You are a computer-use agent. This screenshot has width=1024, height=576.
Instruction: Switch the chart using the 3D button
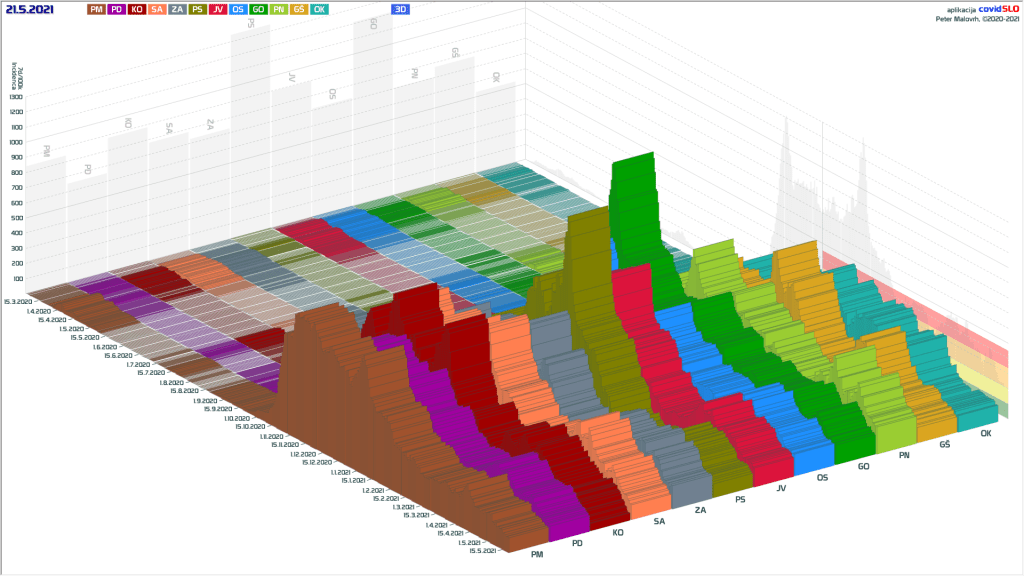pyautogui.click(x=401, y=9)
